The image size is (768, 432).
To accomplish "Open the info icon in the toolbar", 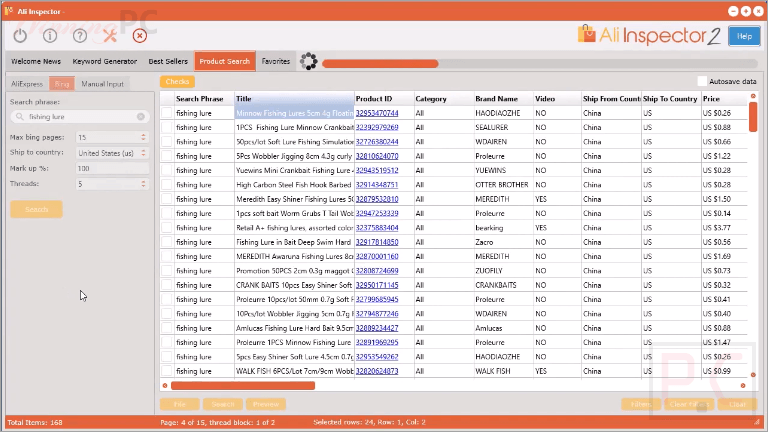I will coord(50,35).
